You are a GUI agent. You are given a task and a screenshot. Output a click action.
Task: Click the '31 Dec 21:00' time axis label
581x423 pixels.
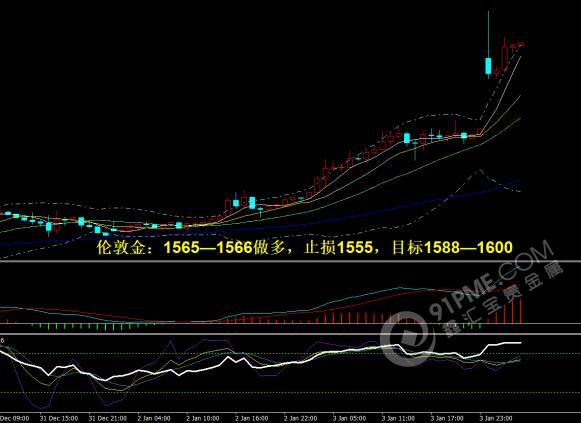(108, 418)
